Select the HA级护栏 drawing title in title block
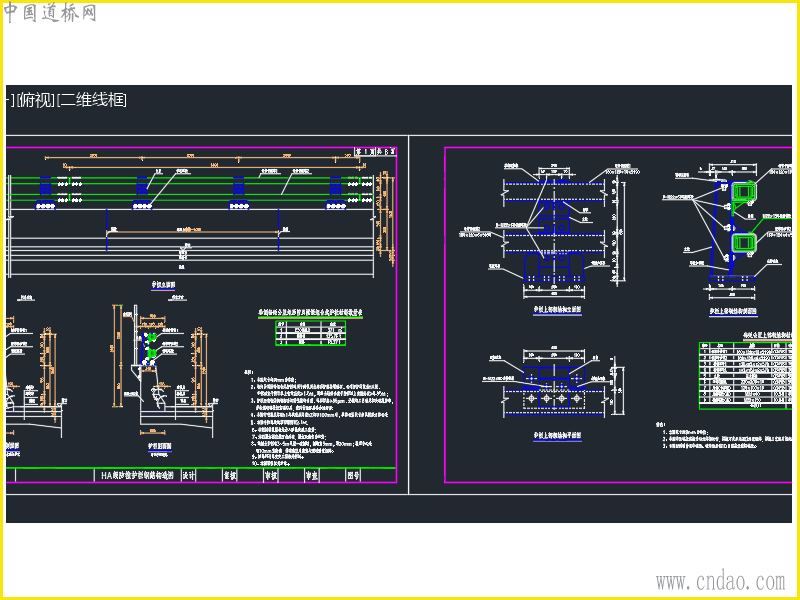Viewport: 800px width, 600px height. 138,476
